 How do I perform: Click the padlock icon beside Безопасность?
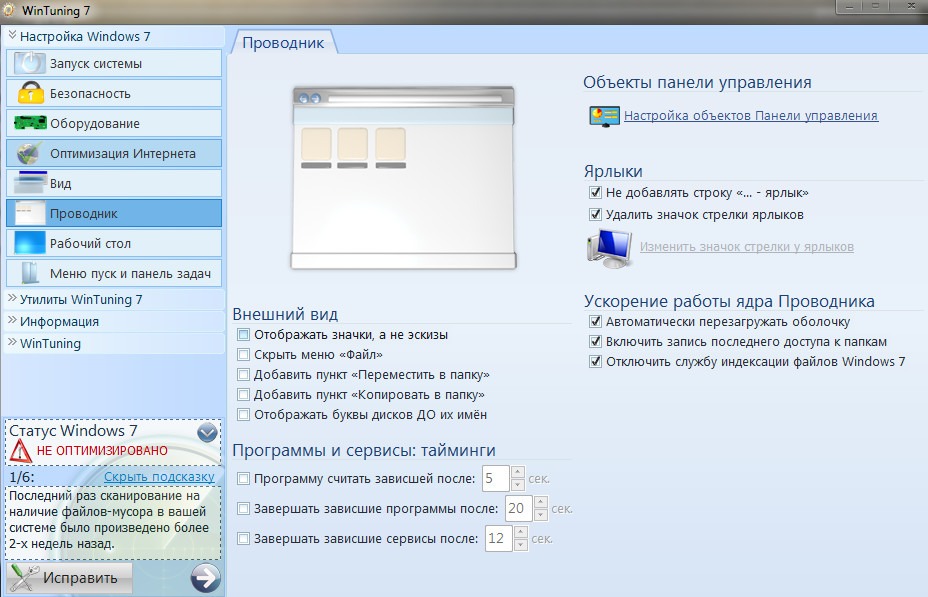(x=30, y=93)
